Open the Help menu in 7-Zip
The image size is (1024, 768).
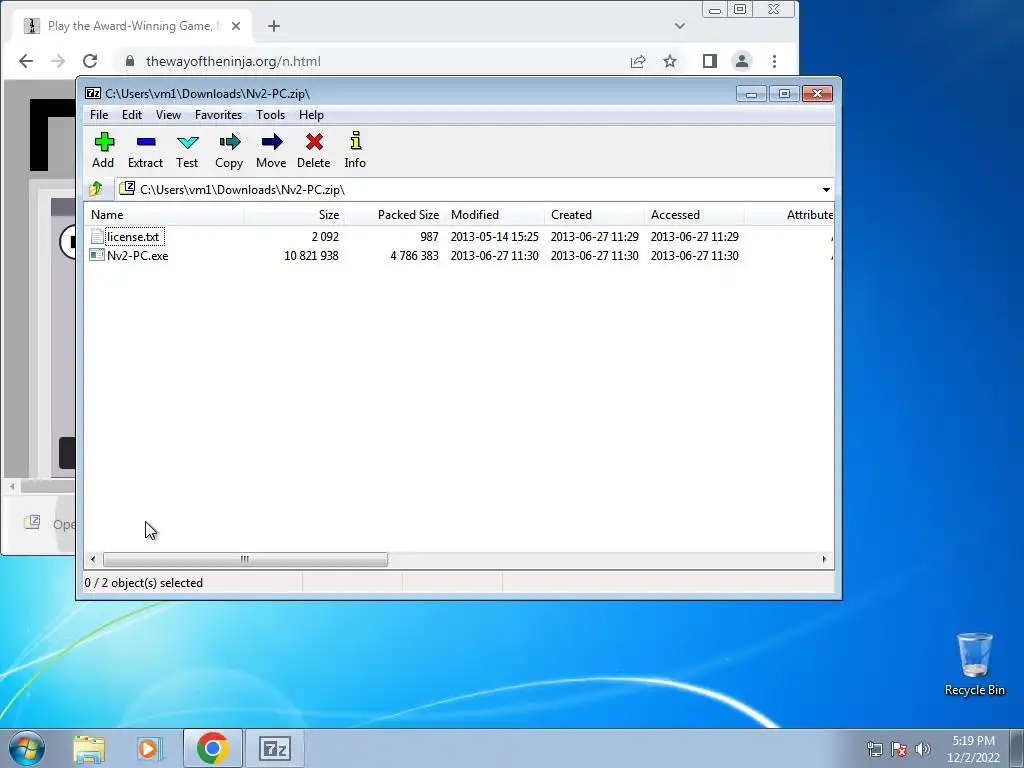[x=312, y=115]
